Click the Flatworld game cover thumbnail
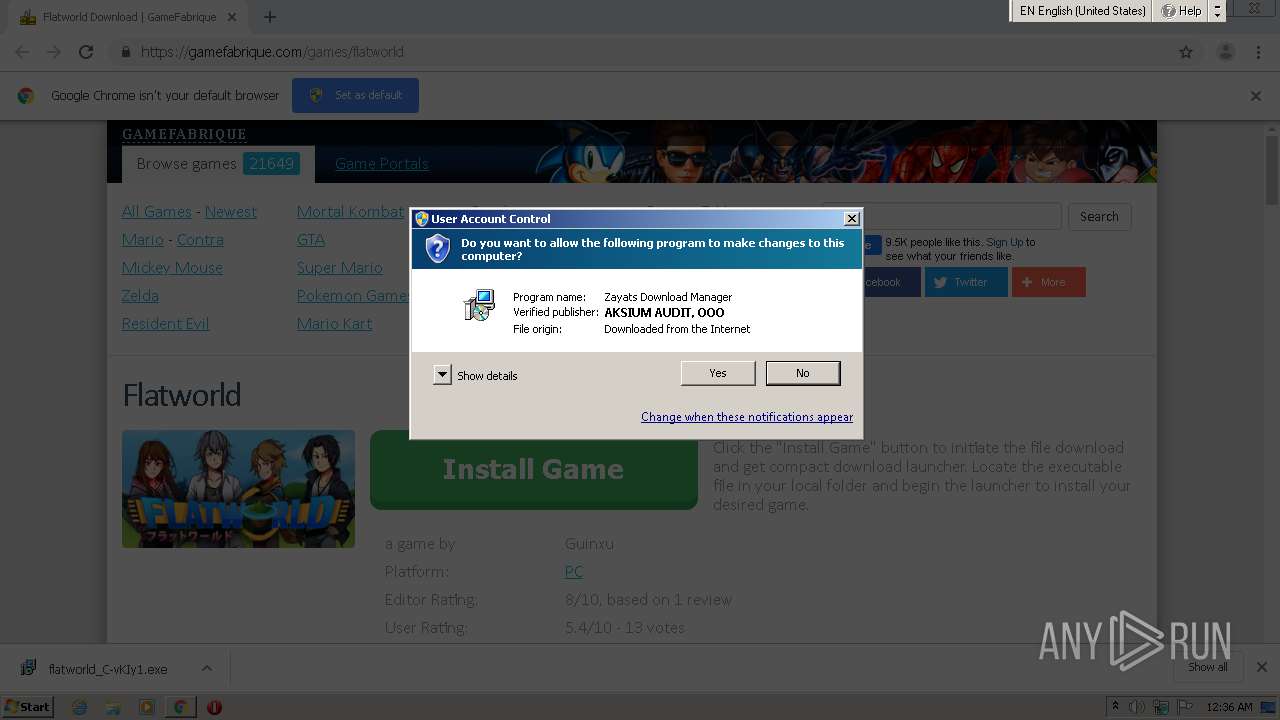This screenshot has width=1280, height=720. tap(238, 489)
